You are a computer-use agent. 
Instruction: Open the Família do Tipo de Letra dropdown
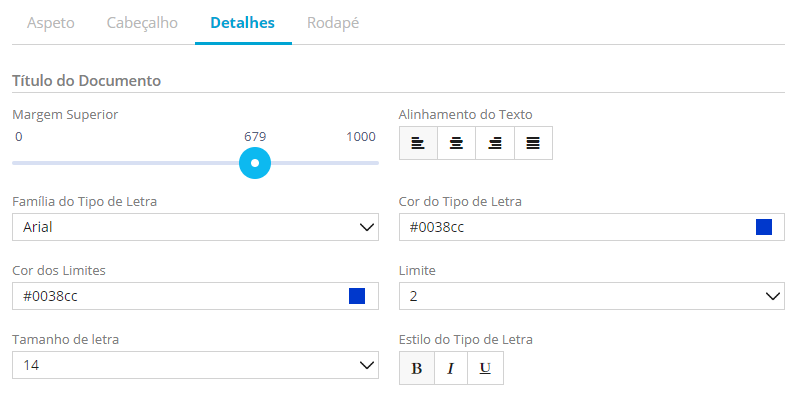(195, 227)
